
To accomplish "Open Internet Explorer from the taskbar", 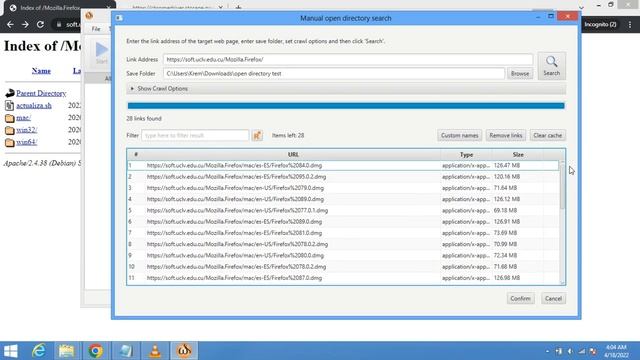I will point(39,351).
